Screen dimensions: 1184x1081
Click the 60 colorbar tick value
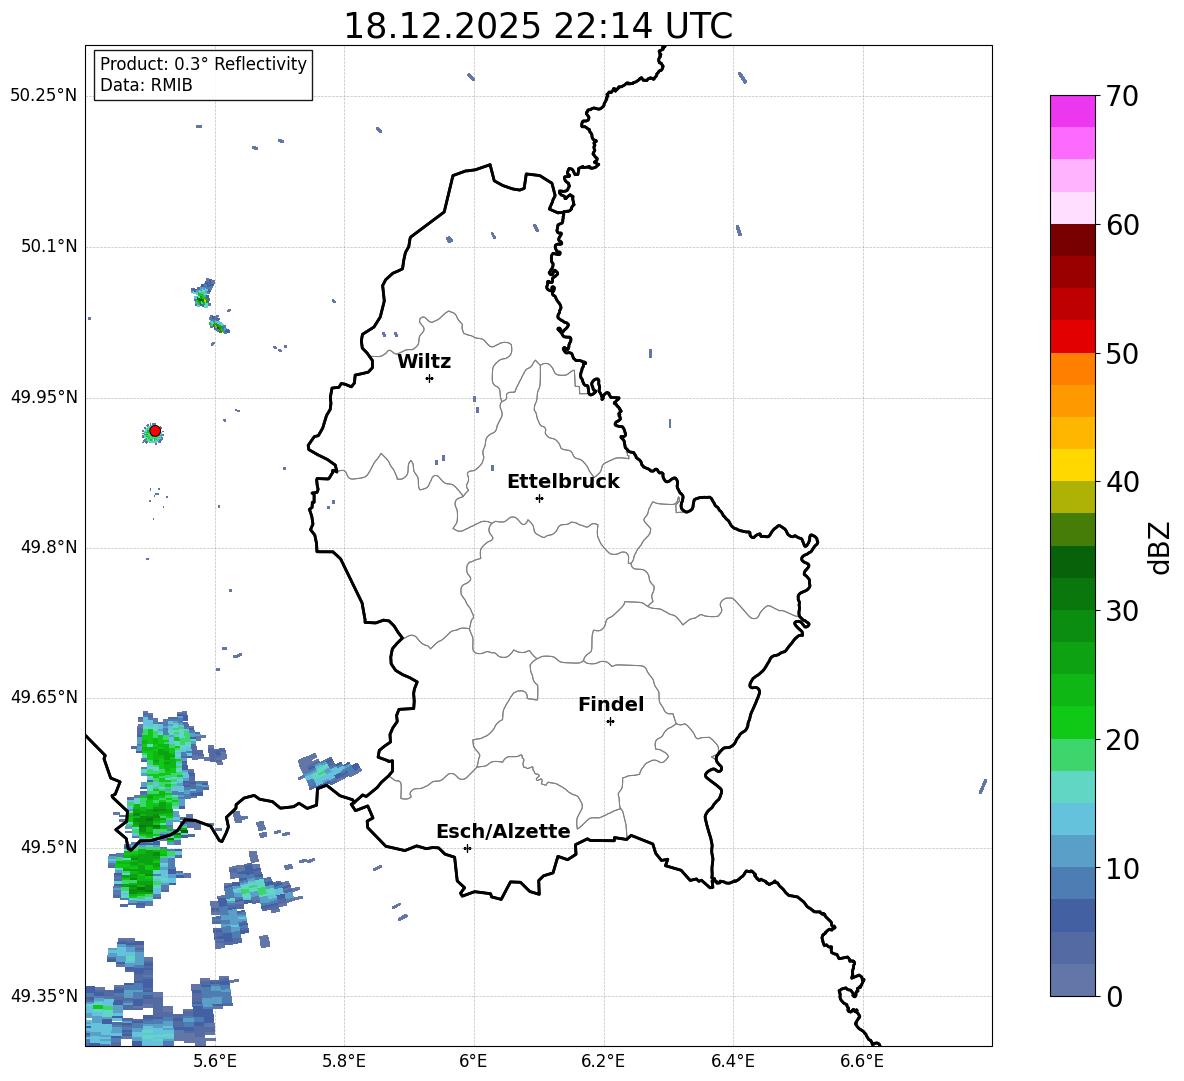[x=1122, y=225]
